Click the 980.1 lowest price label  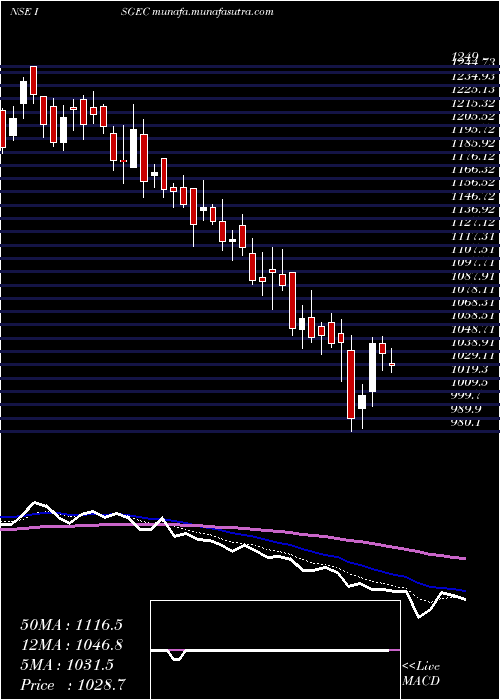click(467, 422)
